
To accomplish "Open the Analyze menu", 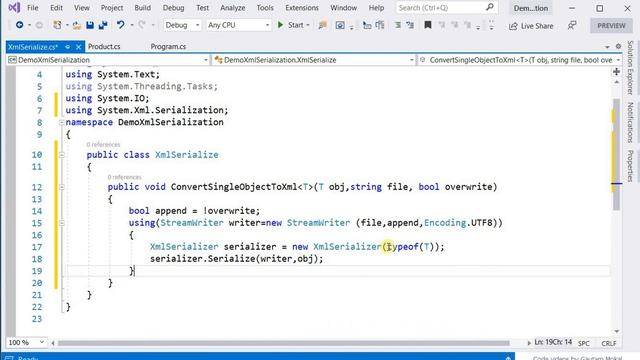I will tap(233, 8).
